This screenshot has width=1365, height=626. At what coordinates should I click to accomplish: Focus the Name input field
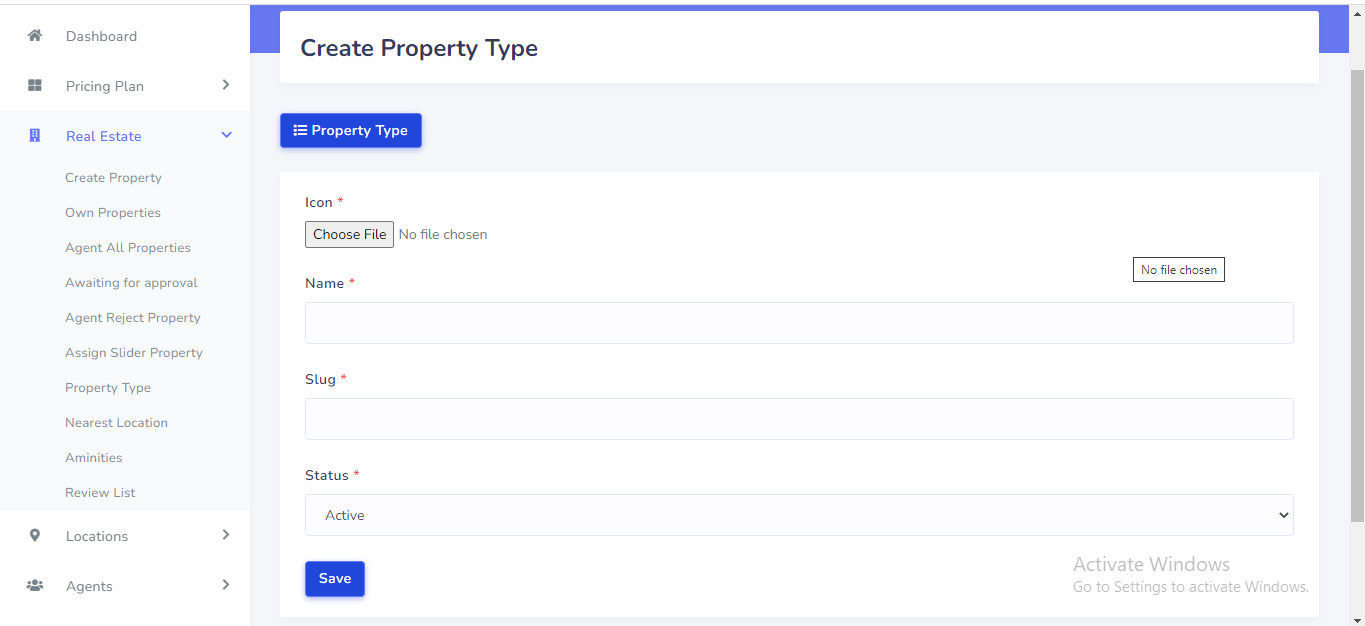click(x=798, y=323)
